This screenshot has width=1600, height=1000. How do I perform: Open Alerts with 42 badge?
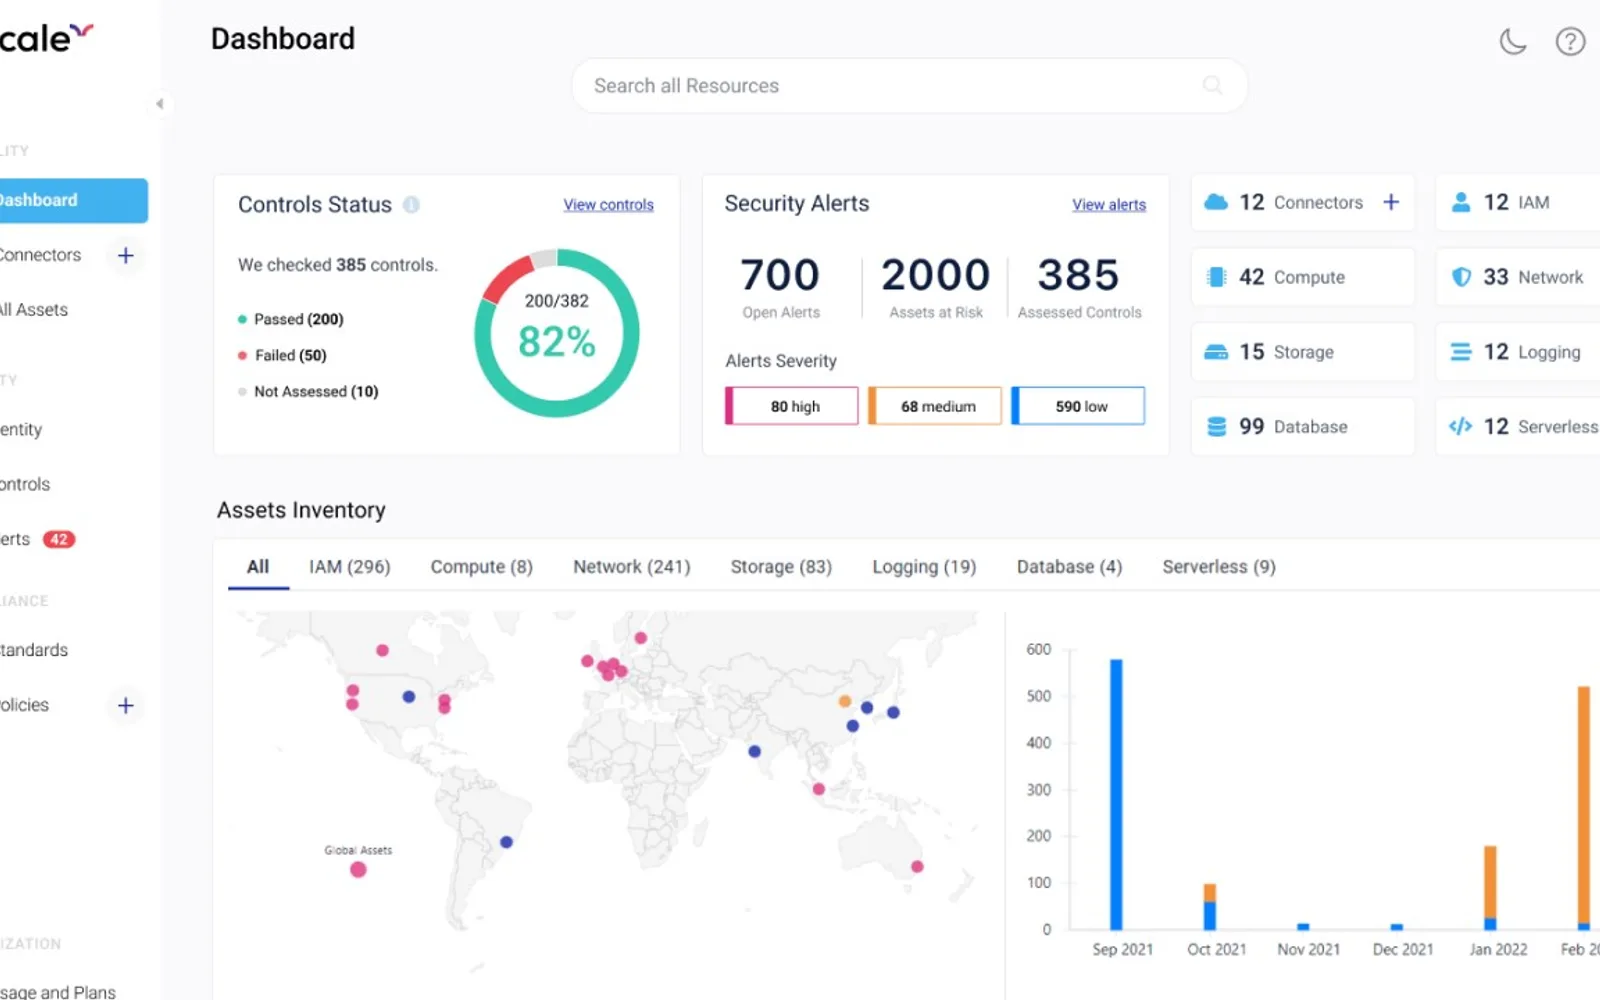pos(37,539)
